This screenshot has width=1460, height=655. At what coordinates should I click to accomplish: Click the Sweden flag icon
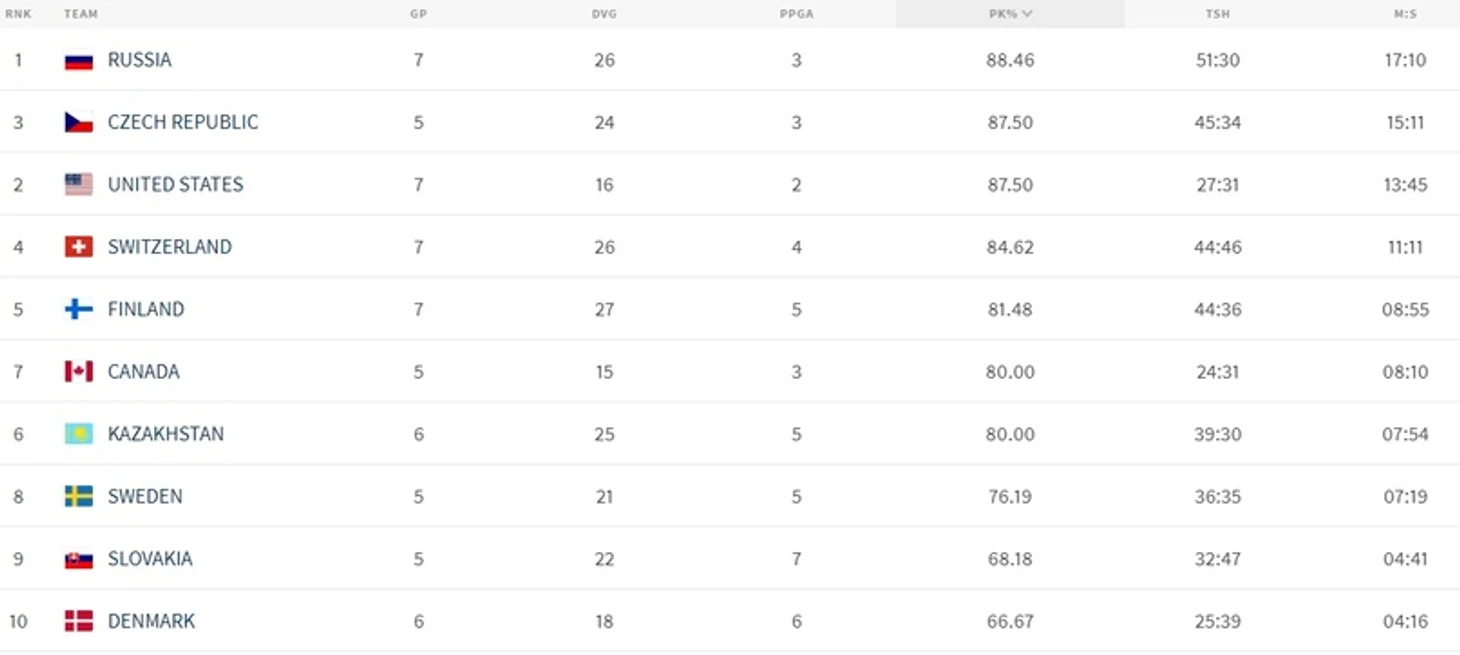point(79,496)
